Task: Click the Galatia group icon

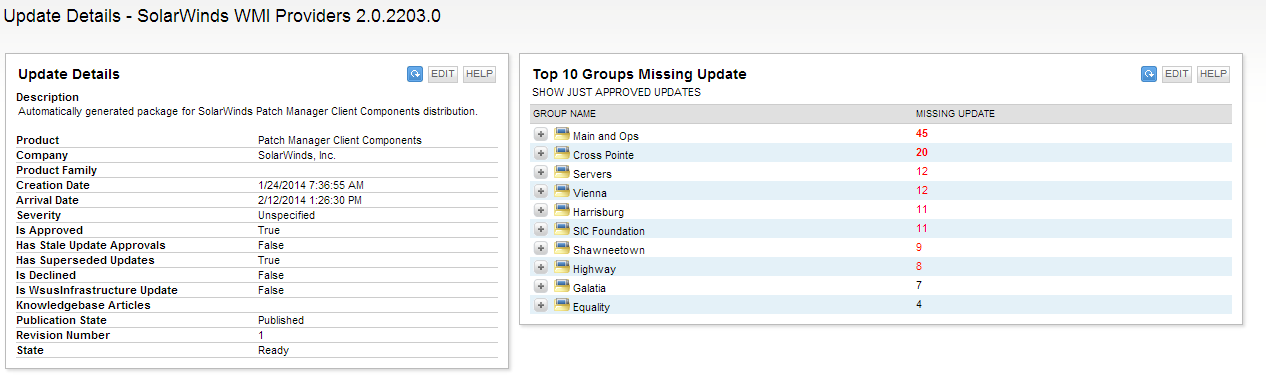Action: pyautogui.click(x=561, y=287)
